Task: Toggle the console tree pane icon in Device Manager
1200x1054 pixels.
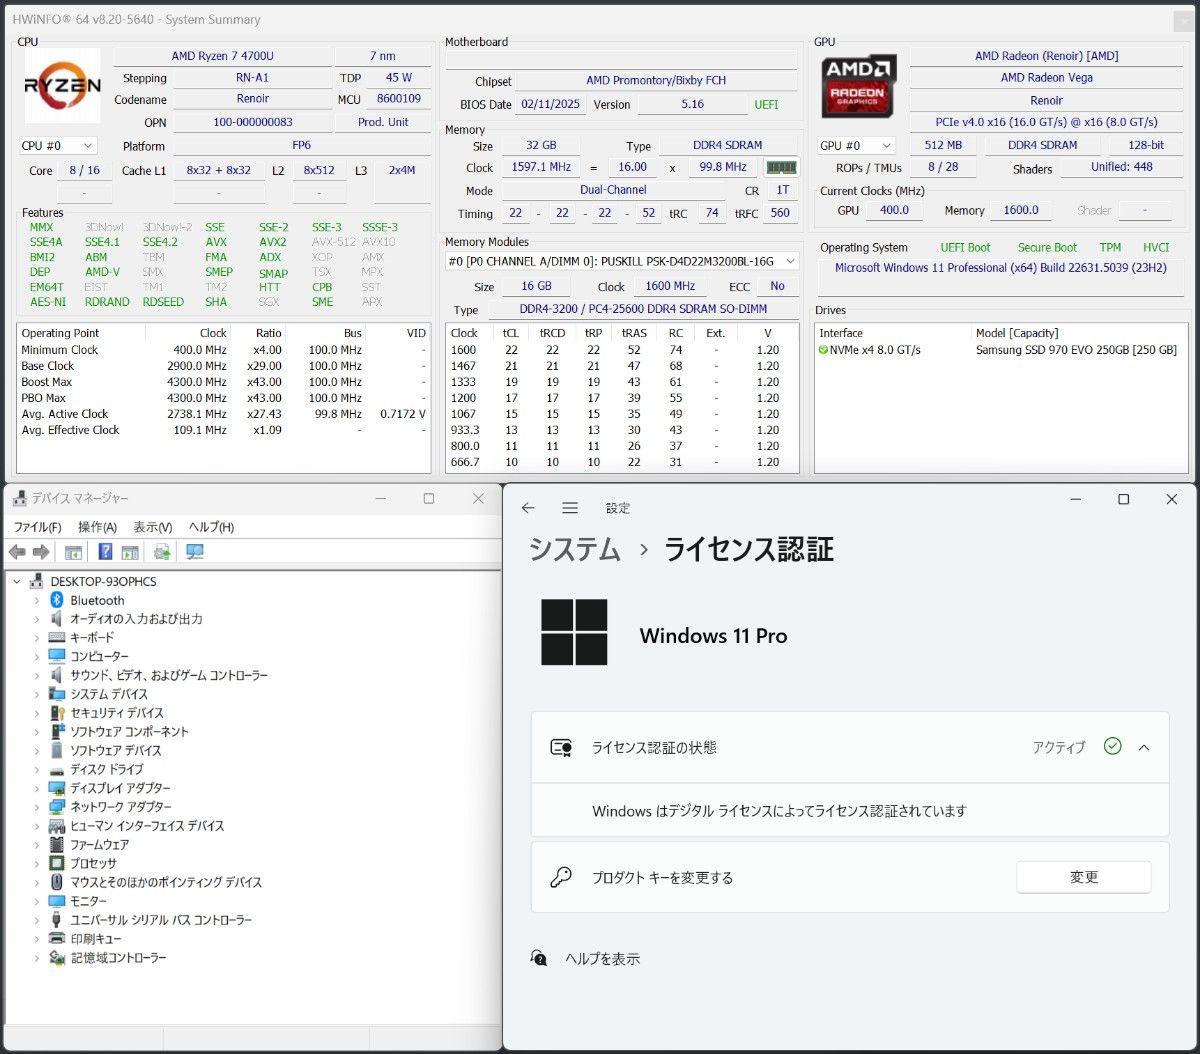Action: tap(74, 552)
